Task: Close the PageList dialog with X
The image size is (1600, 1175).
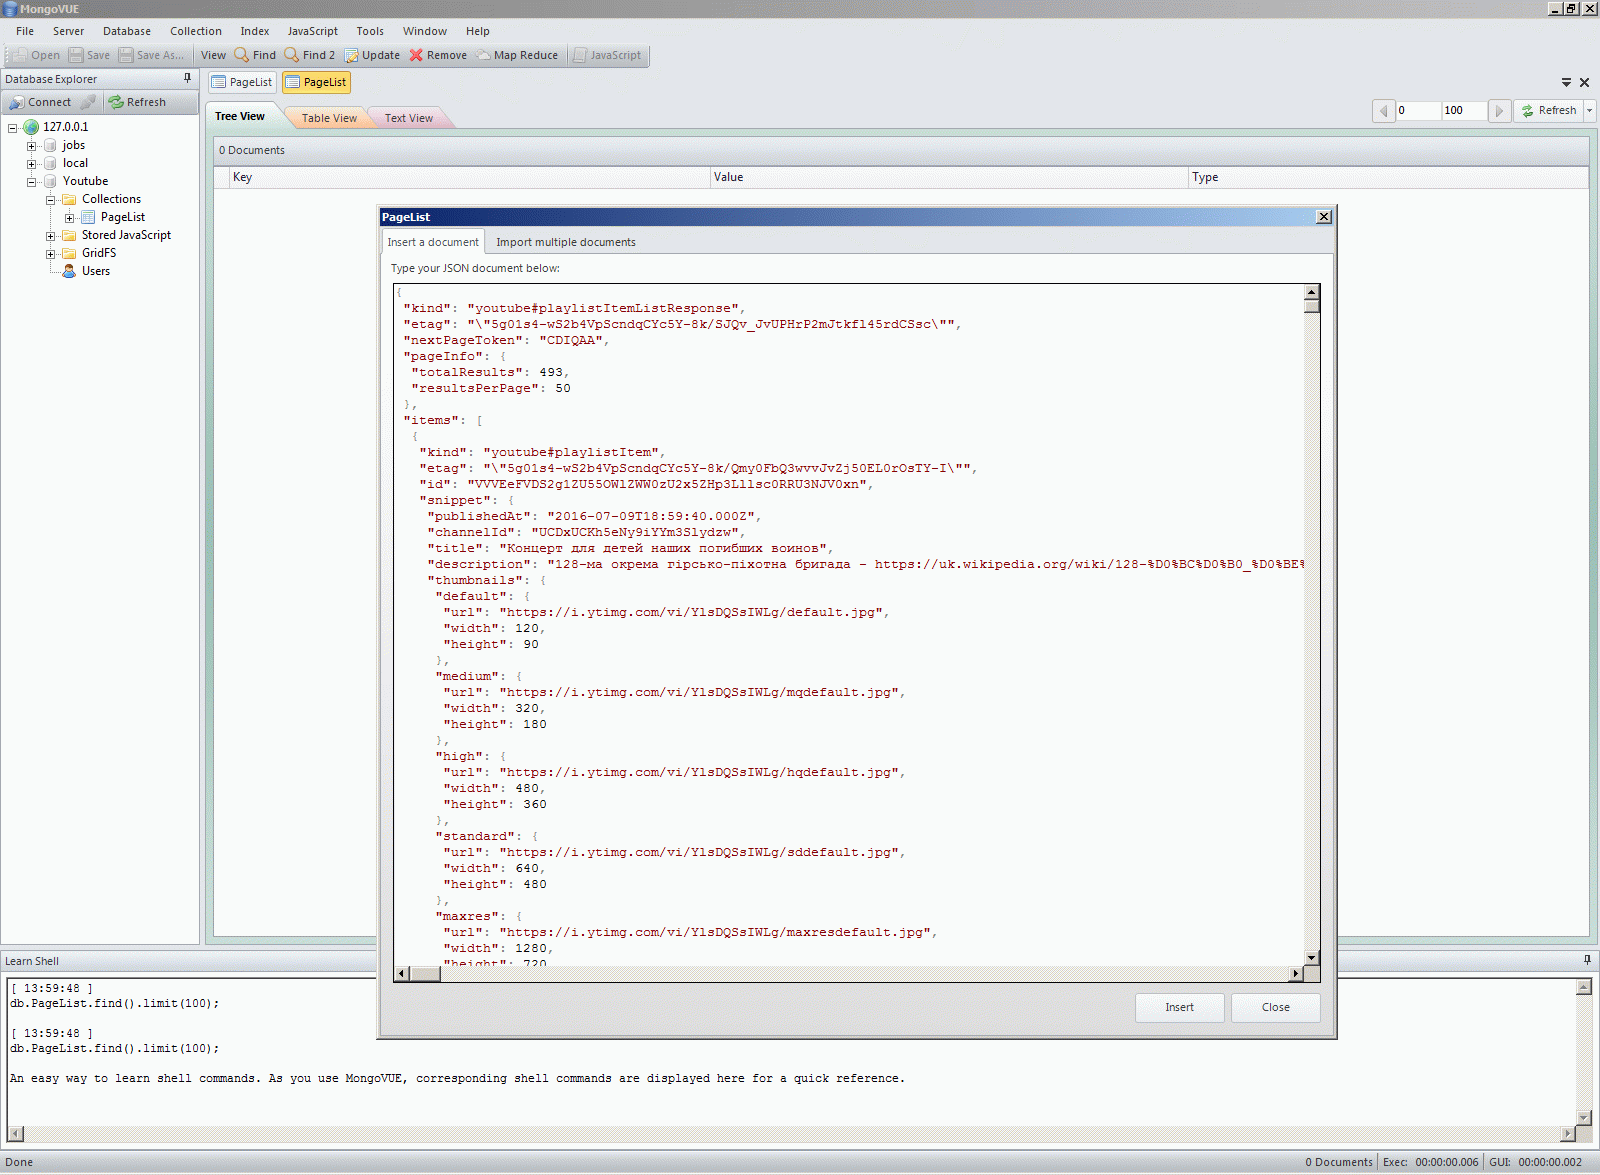Action: pos(1324,217)
